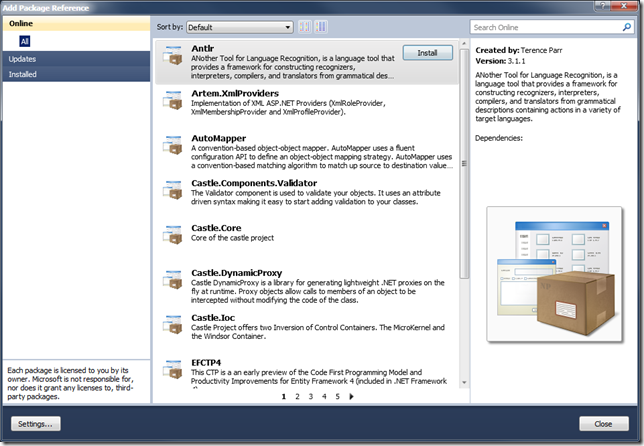Open the Settings dialog

click(36, 424)
